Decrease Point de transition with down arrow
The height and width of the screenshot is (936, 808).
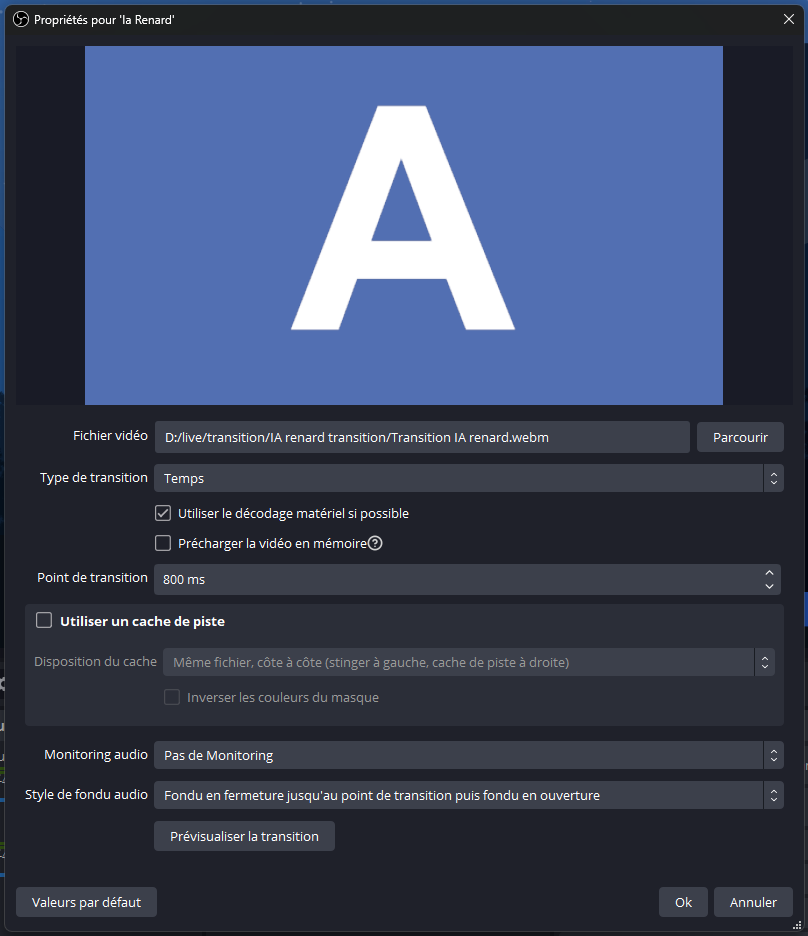[769, 586]
